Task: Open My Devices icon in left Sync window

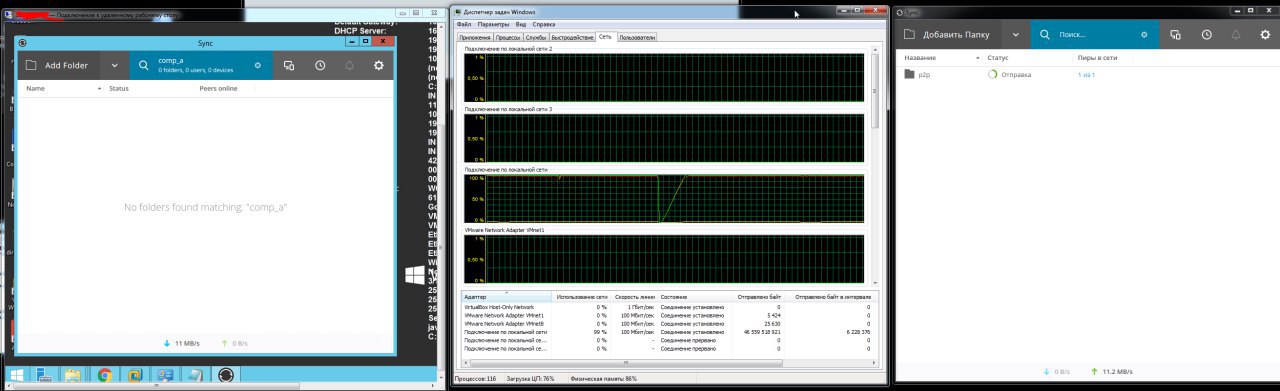Action: click(288, 66)
